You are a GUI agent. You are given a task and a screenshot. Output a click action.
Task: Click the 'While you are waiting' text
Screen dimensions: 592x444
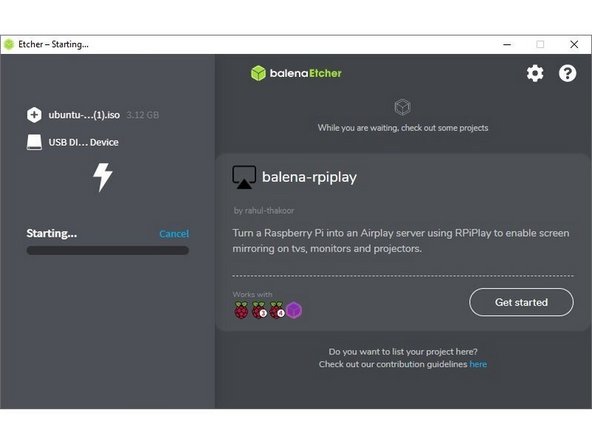click(403, 128)
